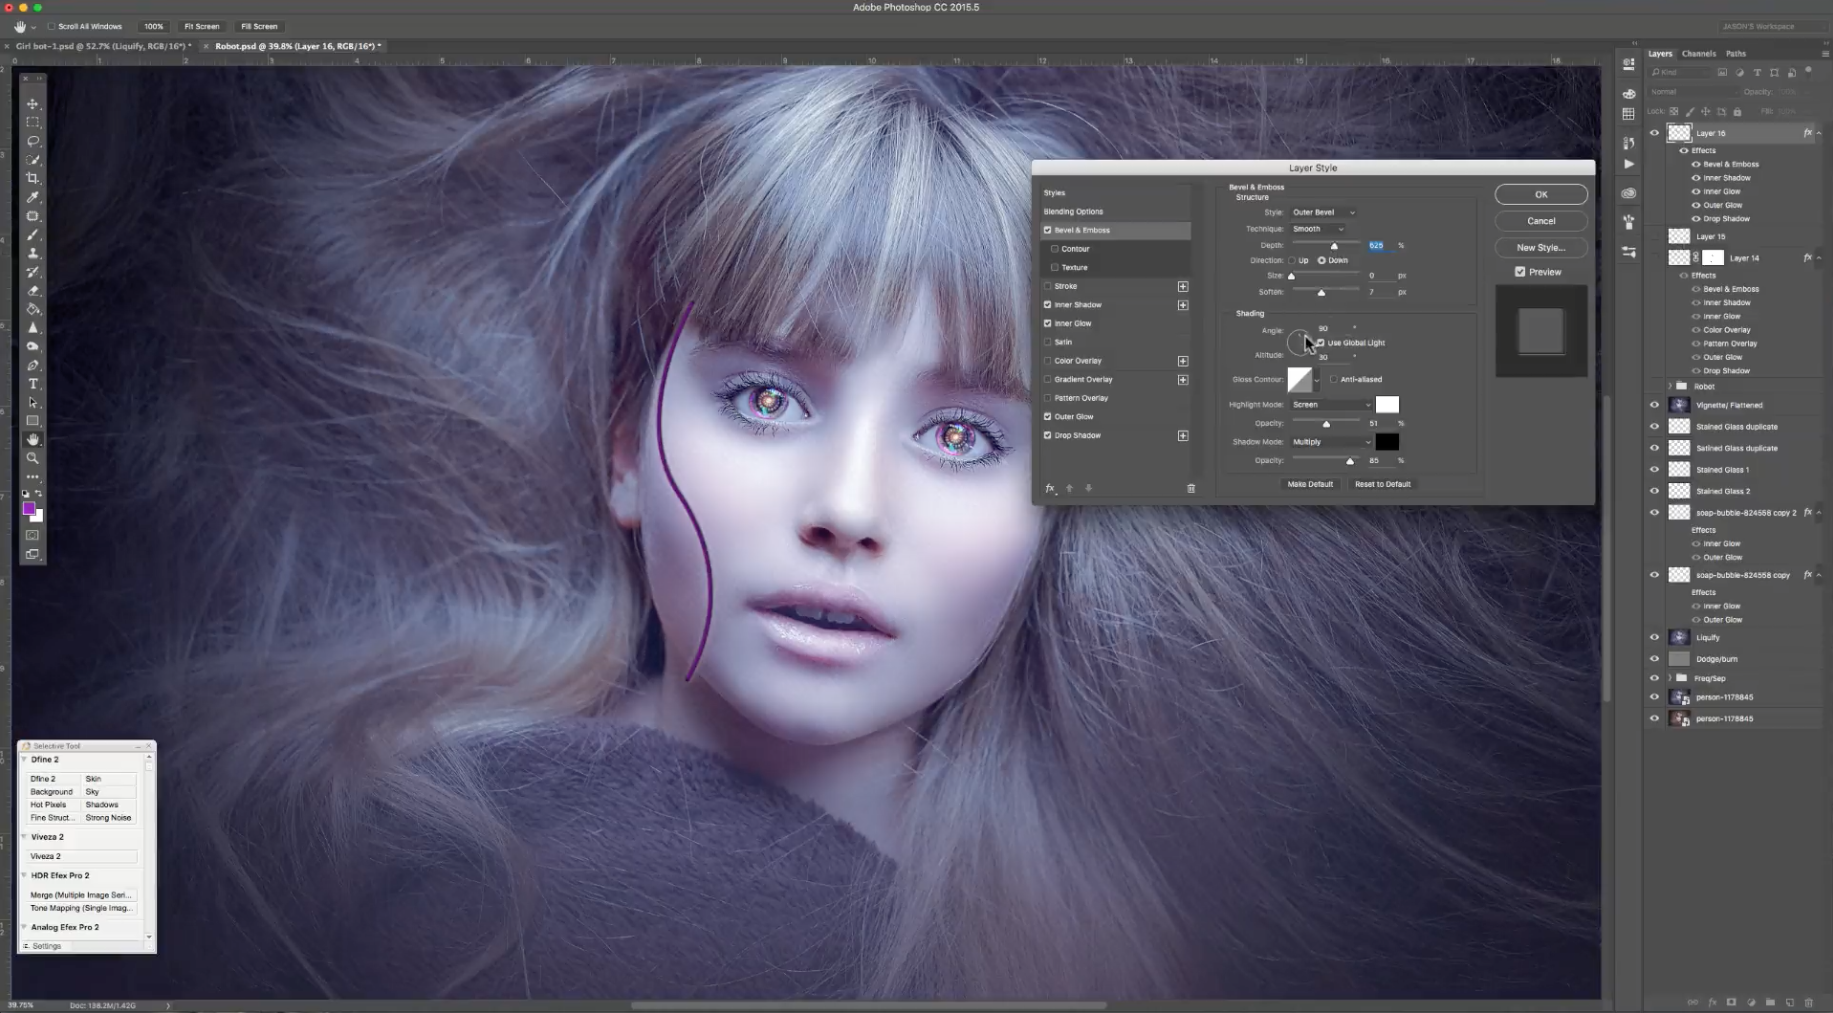This screenshot has width=1833, height=1013.
Task: Select the Girl bot-1.psd document tab
Action: click(x=100, y=45)
